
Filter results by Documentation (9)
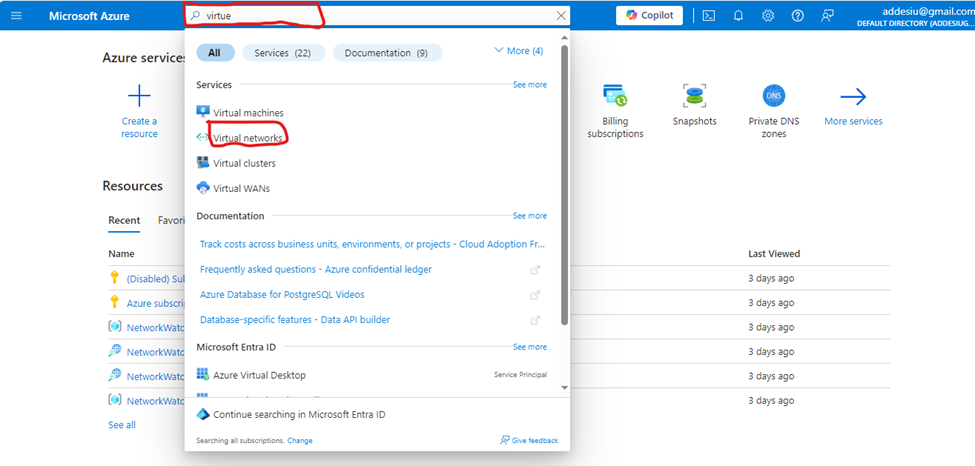[x=387, y=53]
